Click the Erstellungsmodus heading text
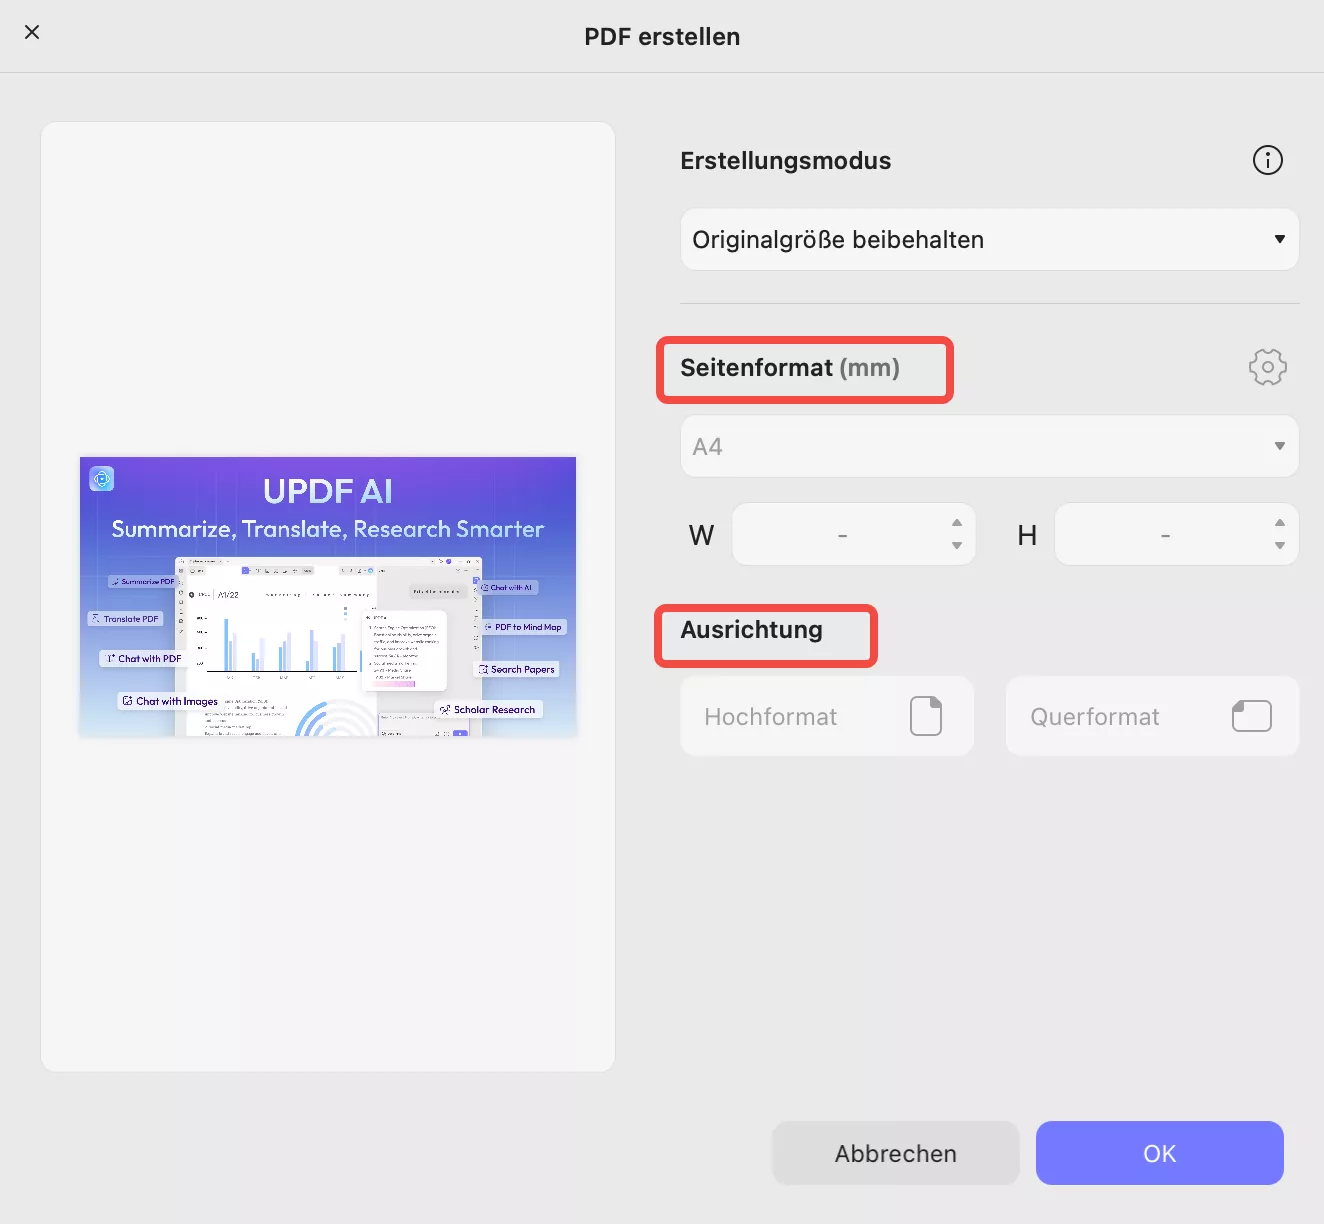This screenshot has width=1324, height=1224. tap(785, 161)
